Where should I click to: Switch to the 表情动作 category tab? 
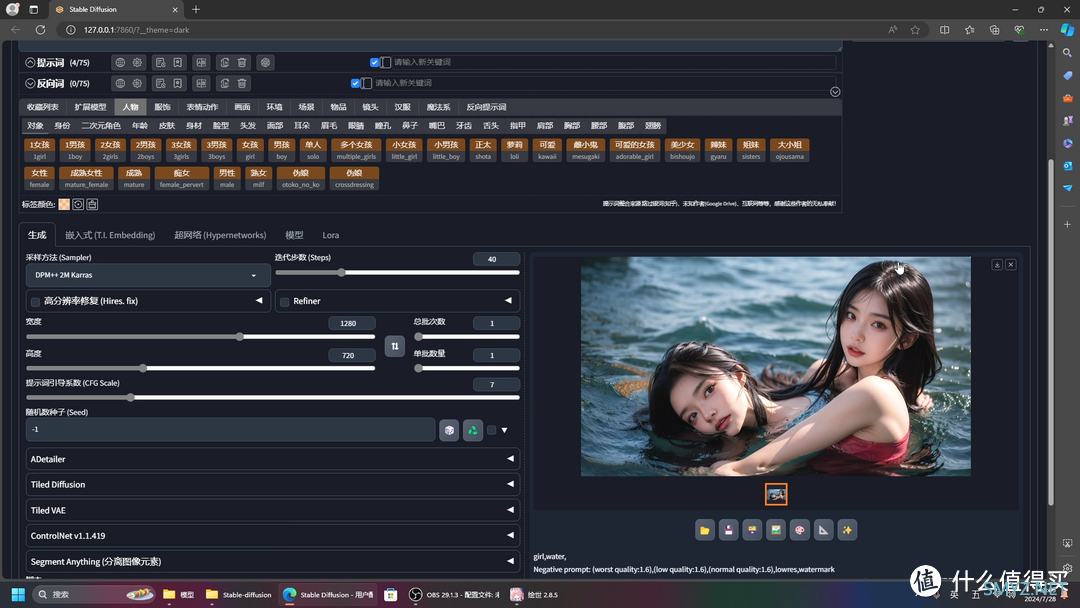click(202, 107)
